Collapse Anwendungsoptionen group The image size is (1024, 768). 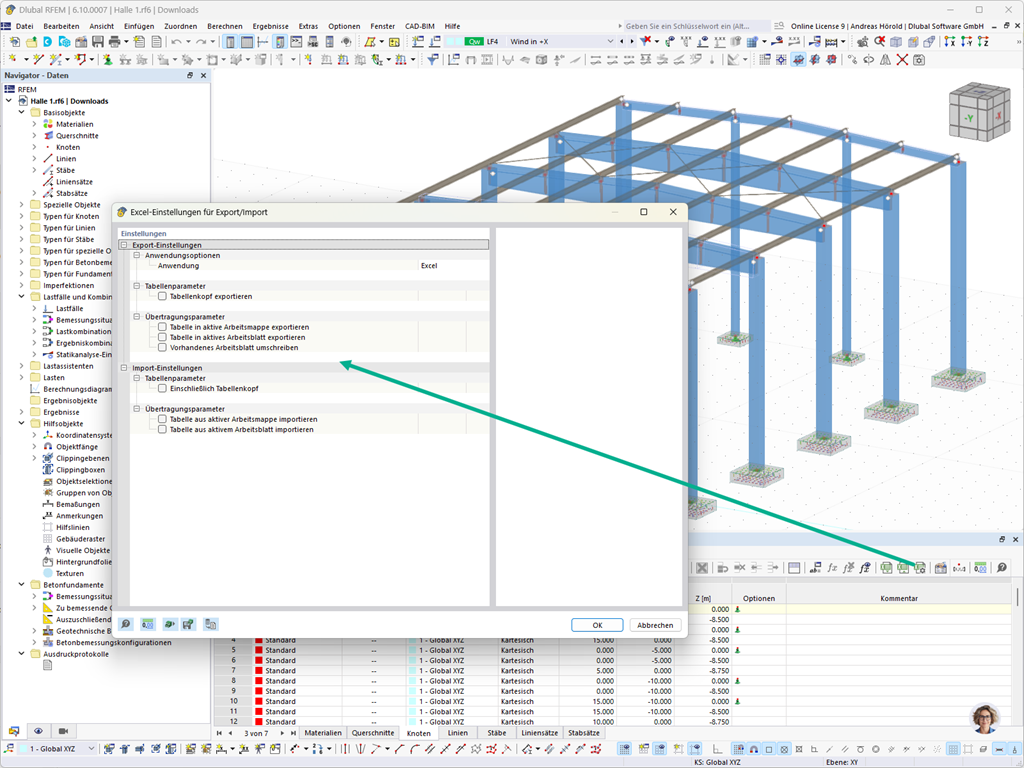coord(136,255)
